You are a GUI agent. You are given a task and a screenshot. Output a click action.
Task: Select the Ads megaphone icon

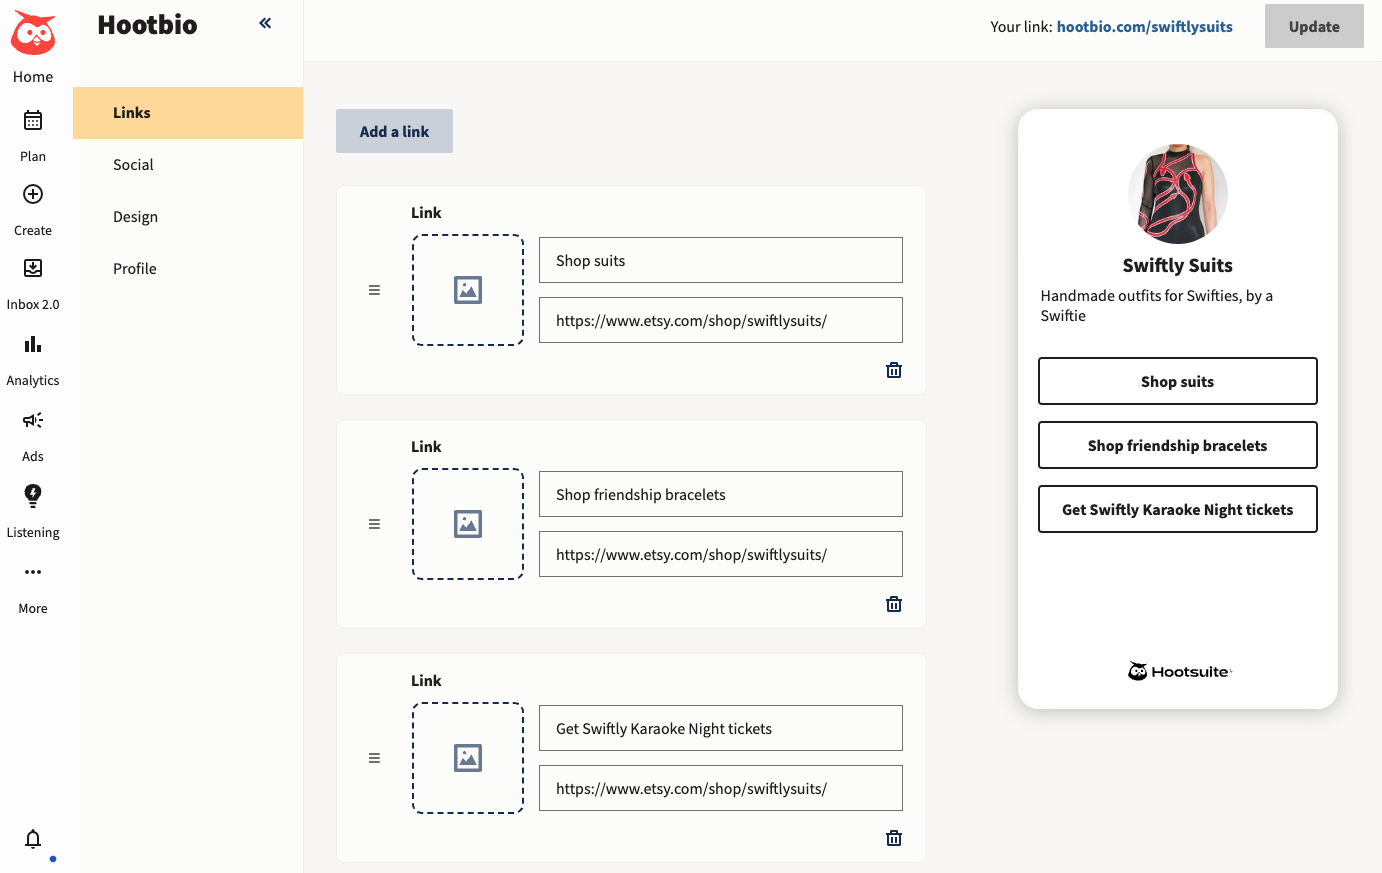[x=33, y=420]
